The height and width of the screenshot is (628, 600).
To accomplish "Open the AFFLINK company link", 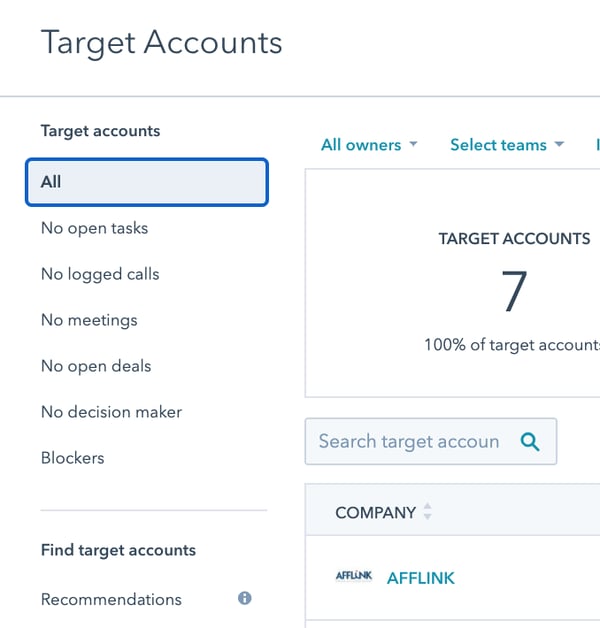I will [x=420, y=578].
